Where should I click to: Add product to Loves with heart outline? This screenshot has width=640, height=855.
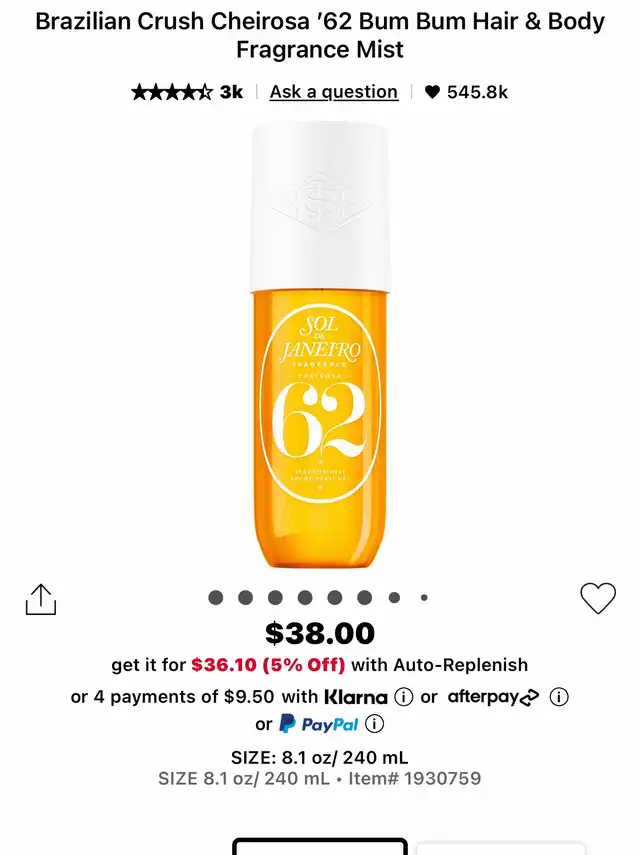tap(598, 598)
